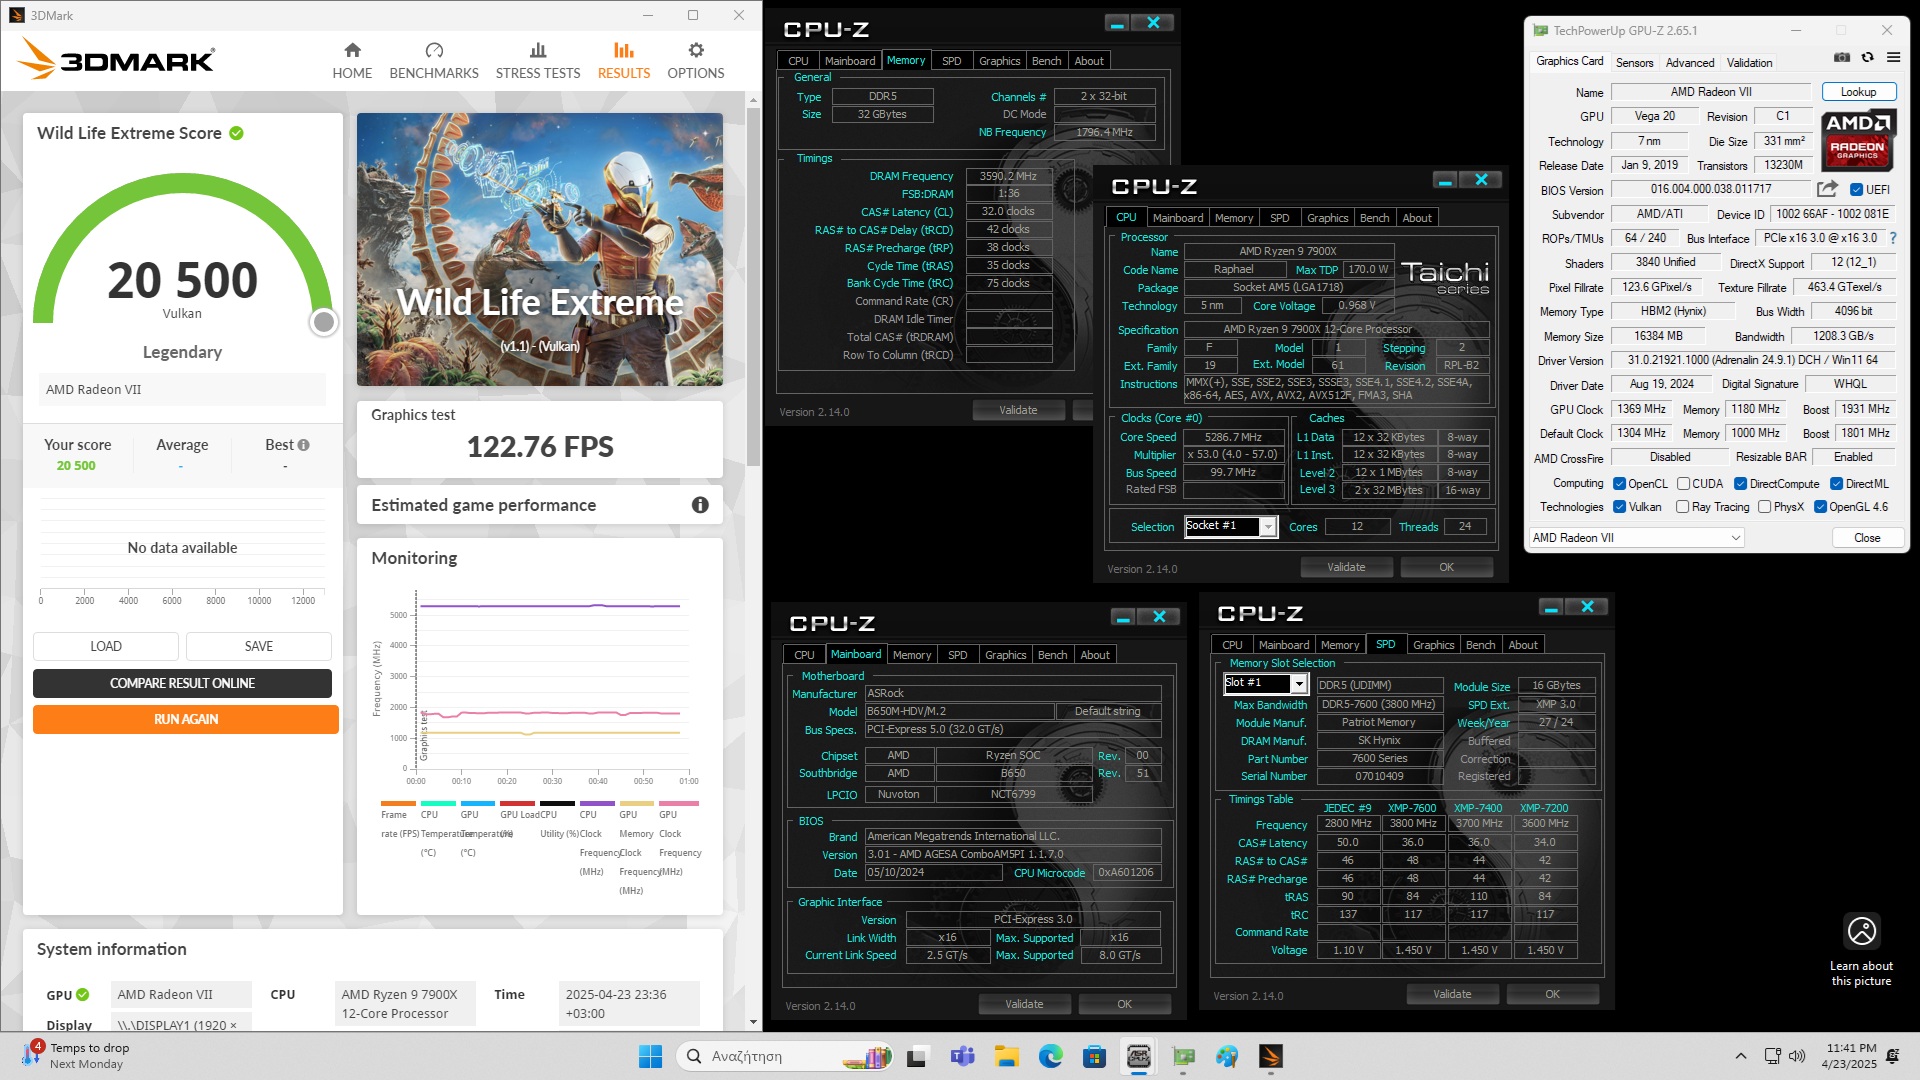Switch to 3DMark taskbar icon

pos(1271,1056)
